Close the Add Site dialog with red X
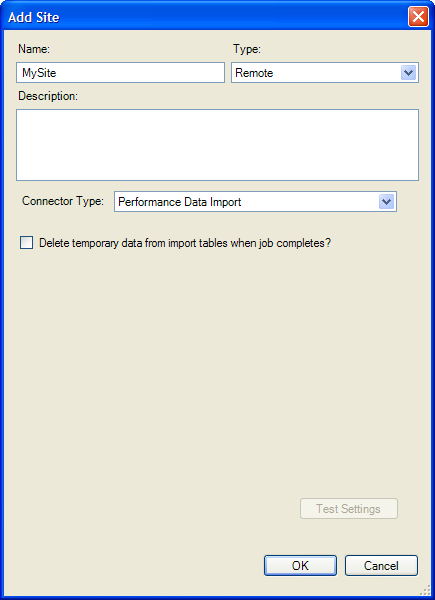 pos(418,17)
